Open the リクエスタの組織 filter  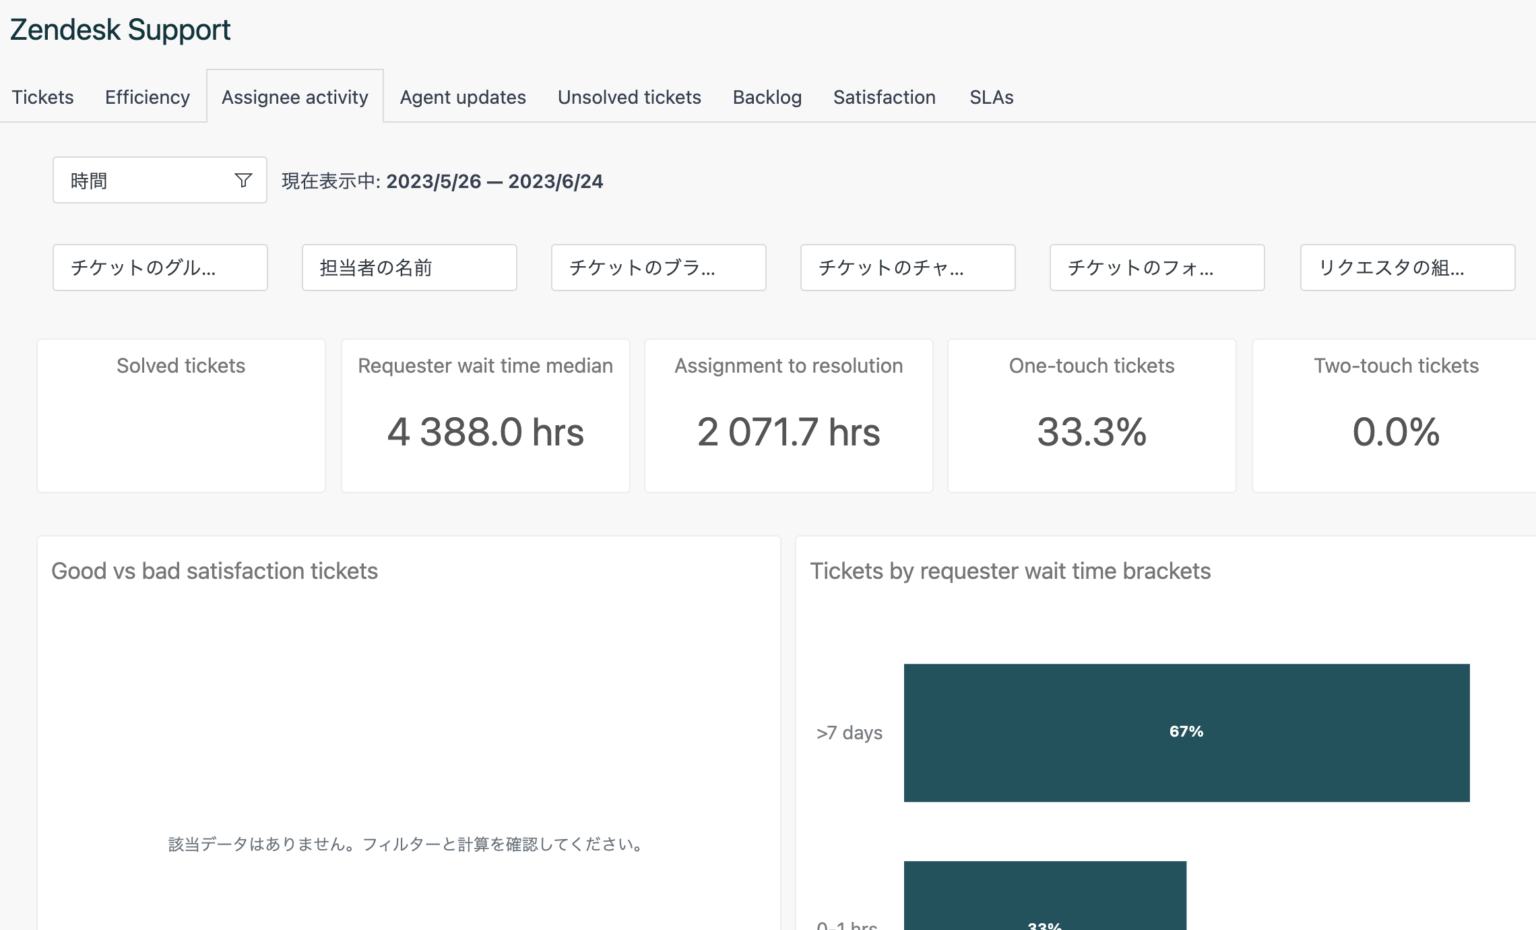[x=1405, y=267]
